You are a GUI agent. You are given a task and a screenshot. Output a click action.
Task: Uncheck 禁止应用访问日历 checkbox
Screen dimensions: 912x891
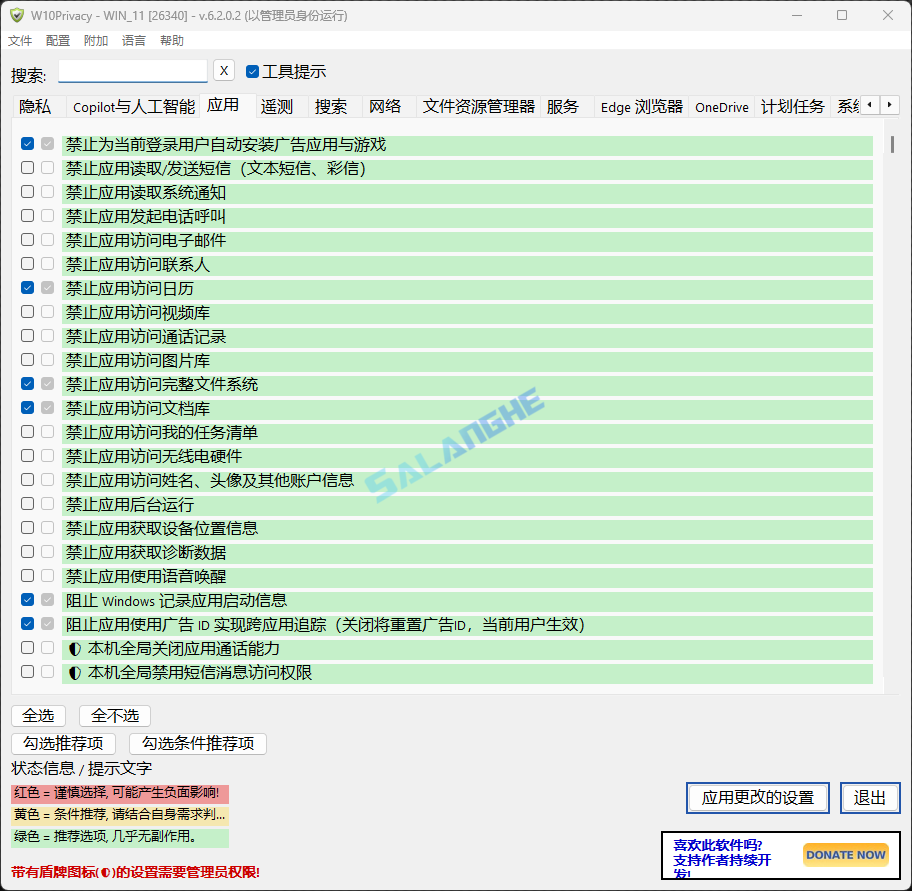(27, 287)
